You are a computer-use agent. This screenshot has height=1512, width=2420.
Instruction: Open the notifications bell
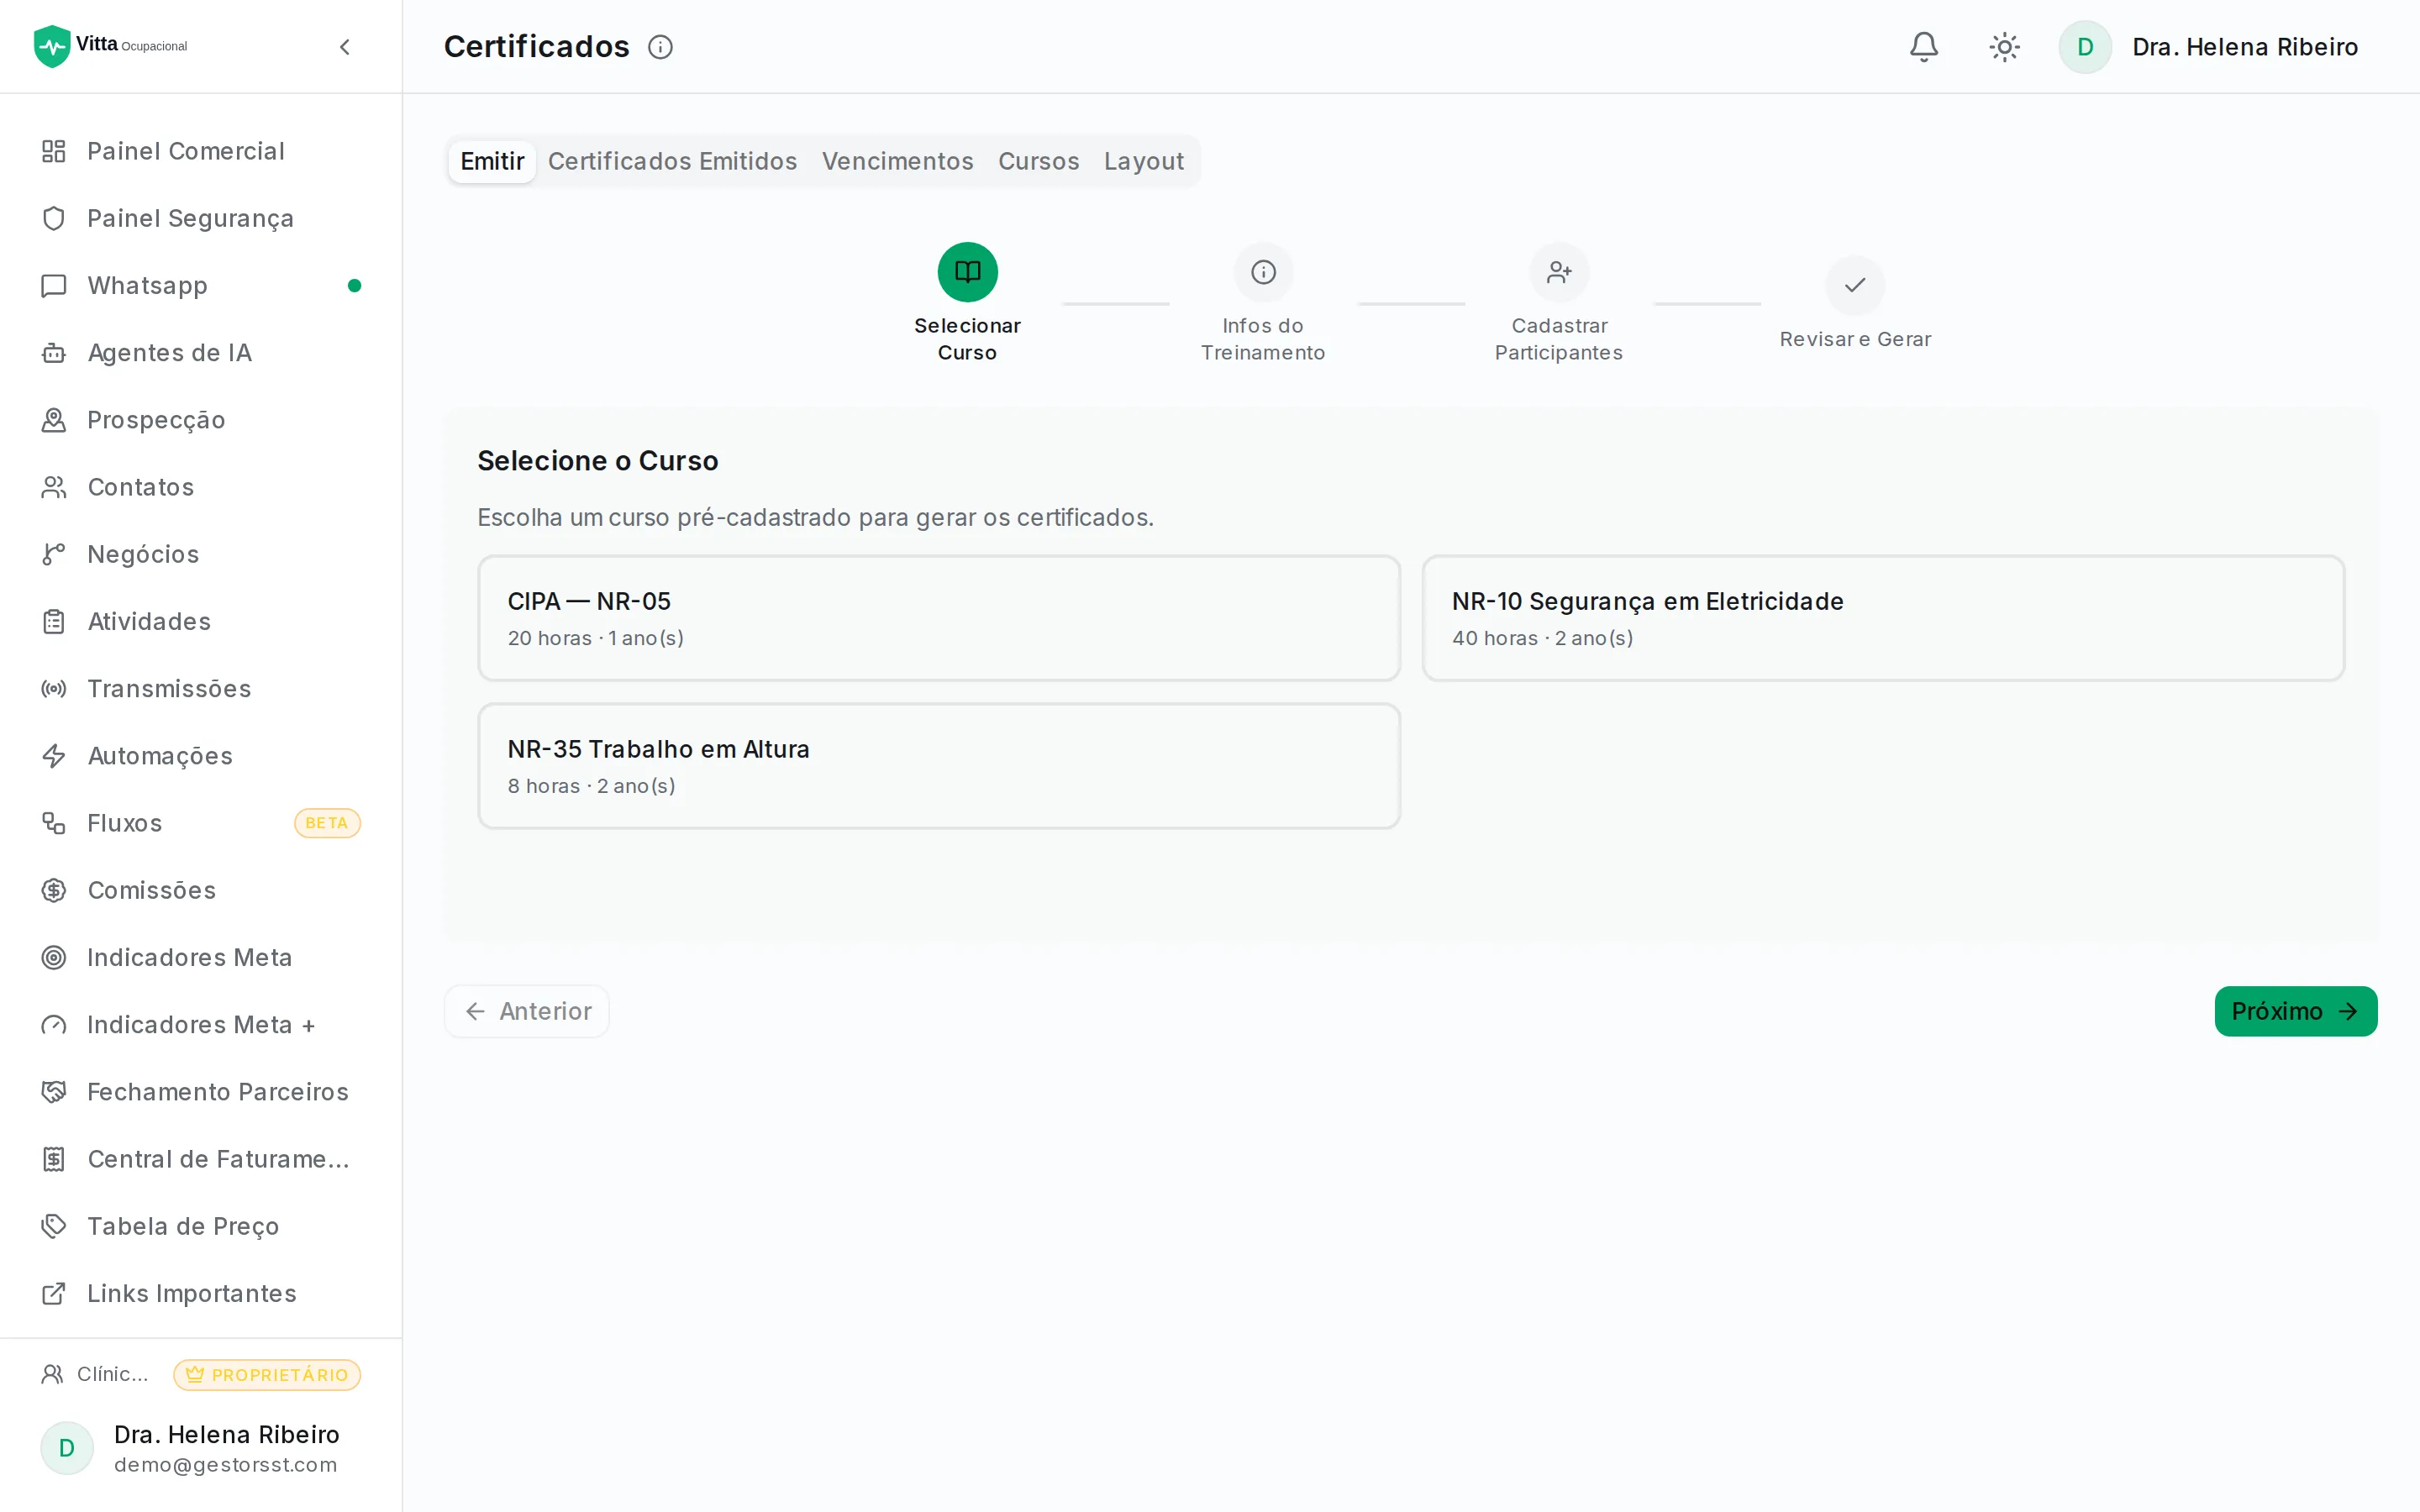pyautogui.click(x=1923, y=47)
